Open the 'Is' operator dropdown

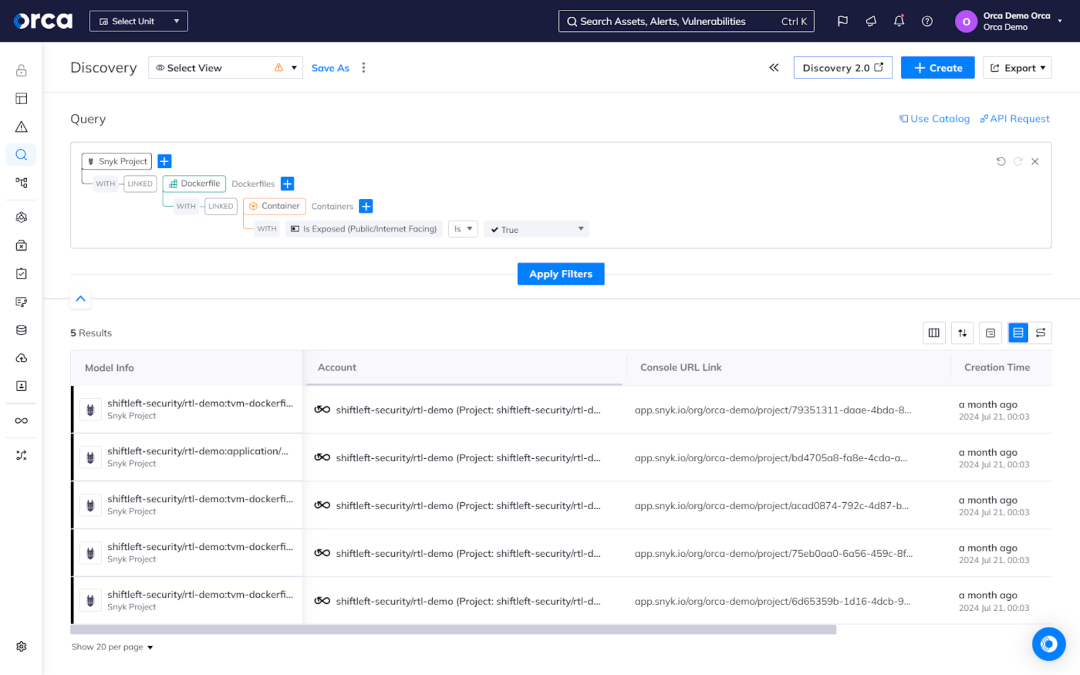[x=463, y=229]
